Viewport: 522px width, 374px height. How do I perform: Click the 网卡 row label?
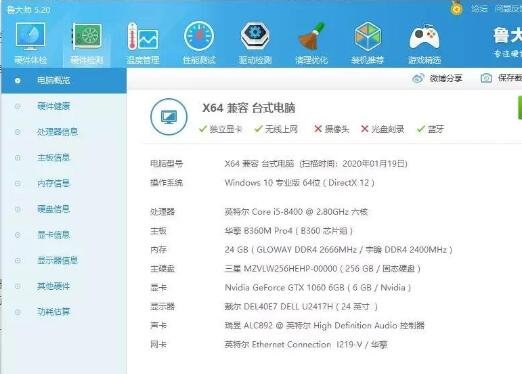[x=158, y=345]
